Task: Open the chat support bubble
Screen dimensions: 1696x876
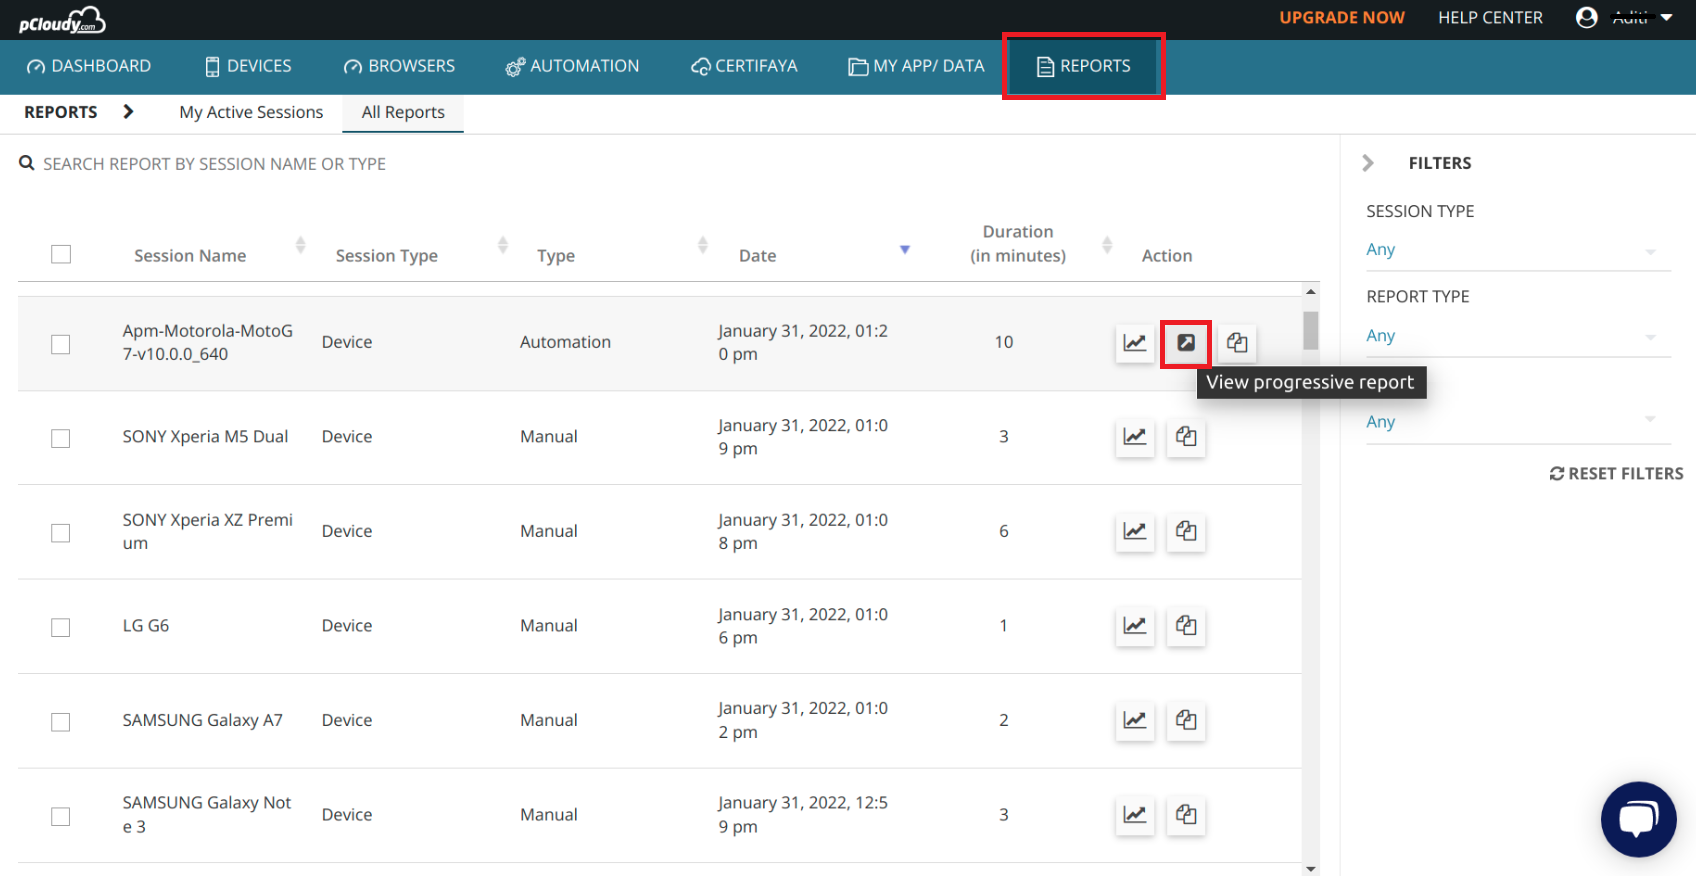Action: click(x=1637, y=819)
